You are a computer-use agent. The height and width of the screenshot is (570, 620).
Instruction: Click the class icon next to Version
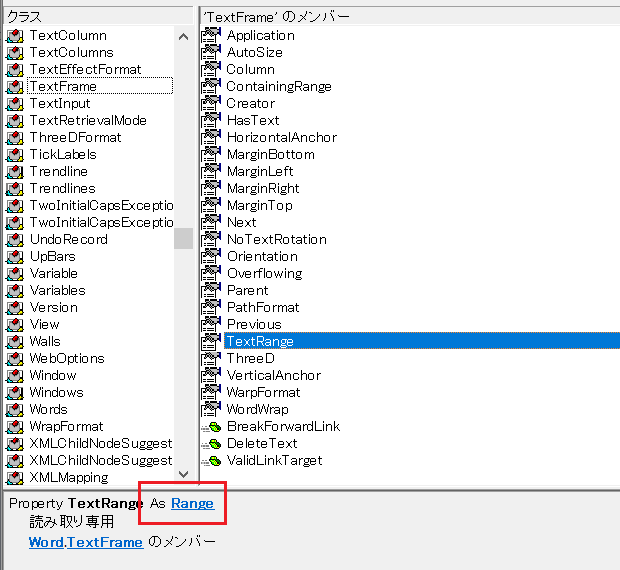point(15,308)
